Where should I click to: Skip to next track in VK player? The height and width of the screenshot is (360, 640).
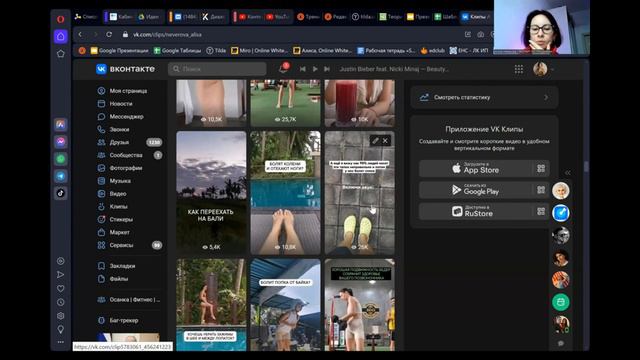point(327,69)
